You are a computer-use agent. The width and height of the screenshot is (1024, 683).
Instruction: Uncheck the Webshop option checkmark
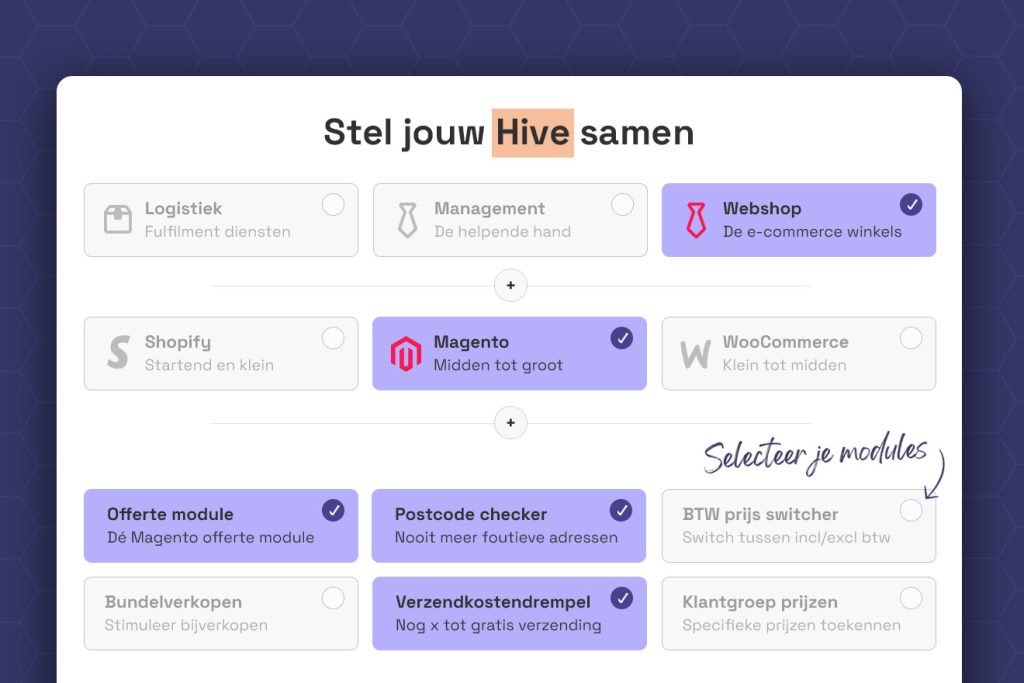pos(911,205)
